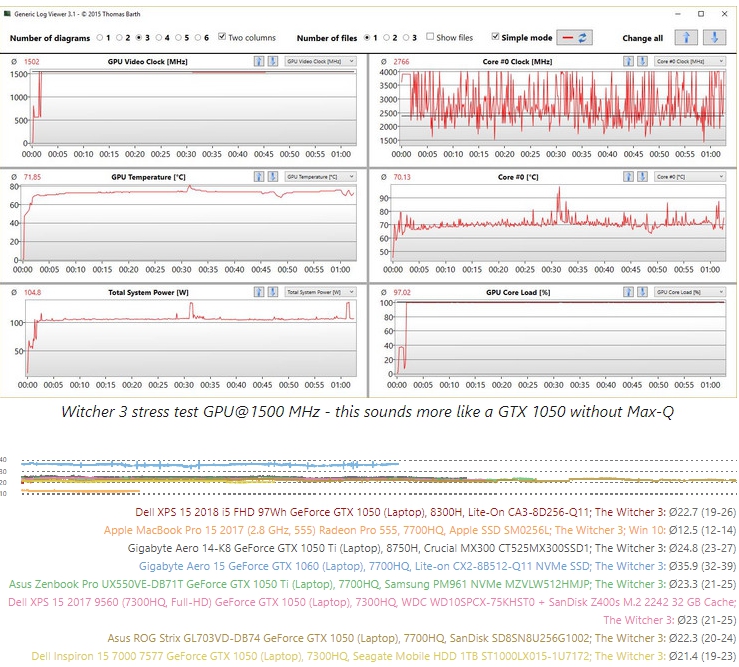Enable the Show files checkbox
The height and width of the screenshot is (667, 739).
tap(430, 36)
